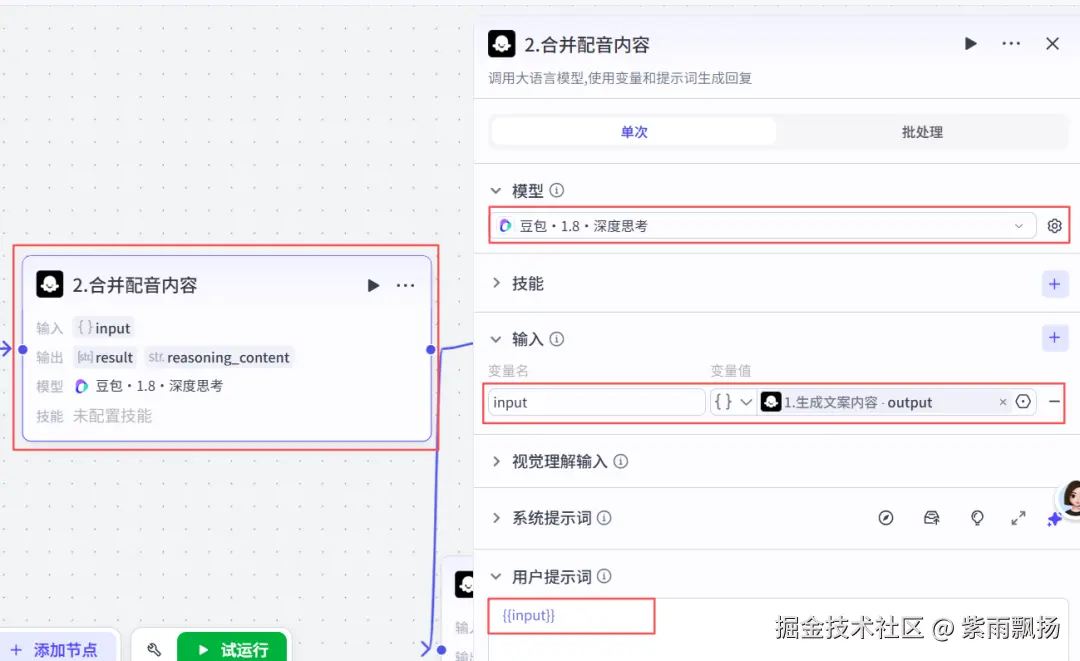The height and width of the screenshot is (661, 1080).
Task: Open model settings gear icon
Action: point(1055,226)
